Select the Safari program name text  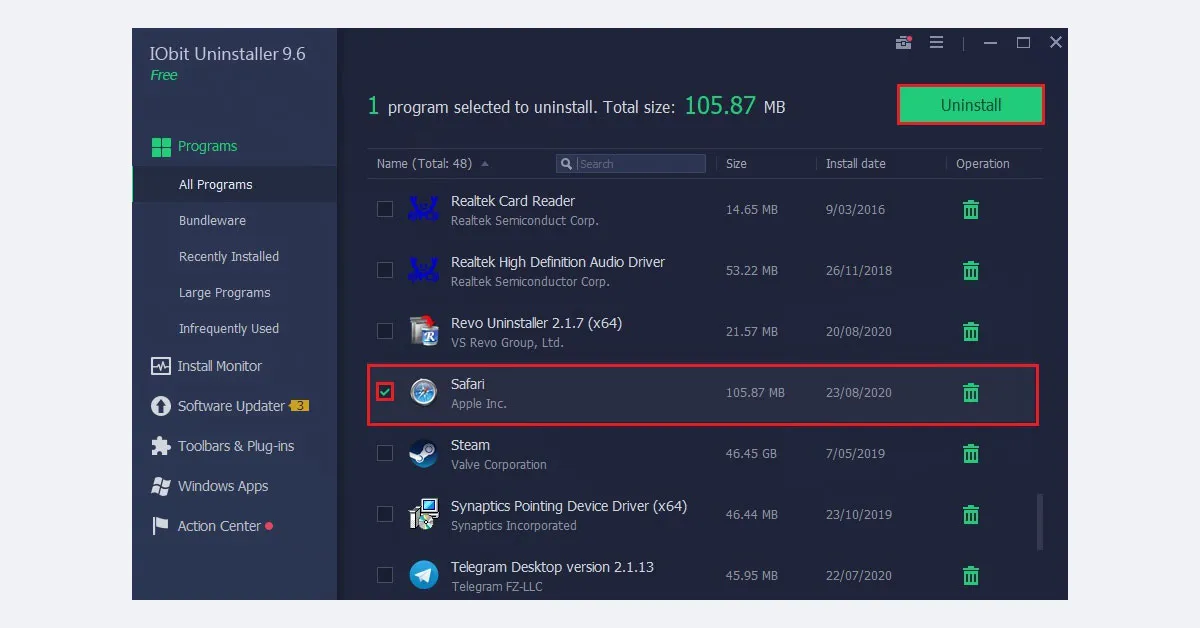click(x=468, y=384)
